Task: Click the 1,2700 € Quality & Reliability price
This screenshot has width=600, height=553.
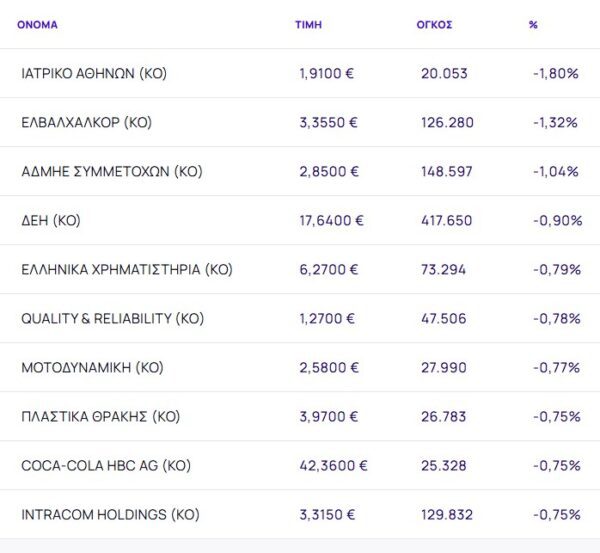Action: [x=328, y=319]
